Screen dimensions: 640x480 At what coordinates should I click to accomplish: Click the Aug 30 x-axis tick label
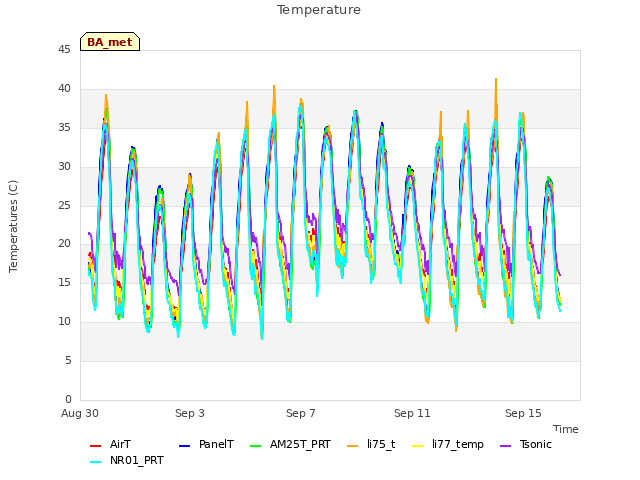click(x=80, y=413)
